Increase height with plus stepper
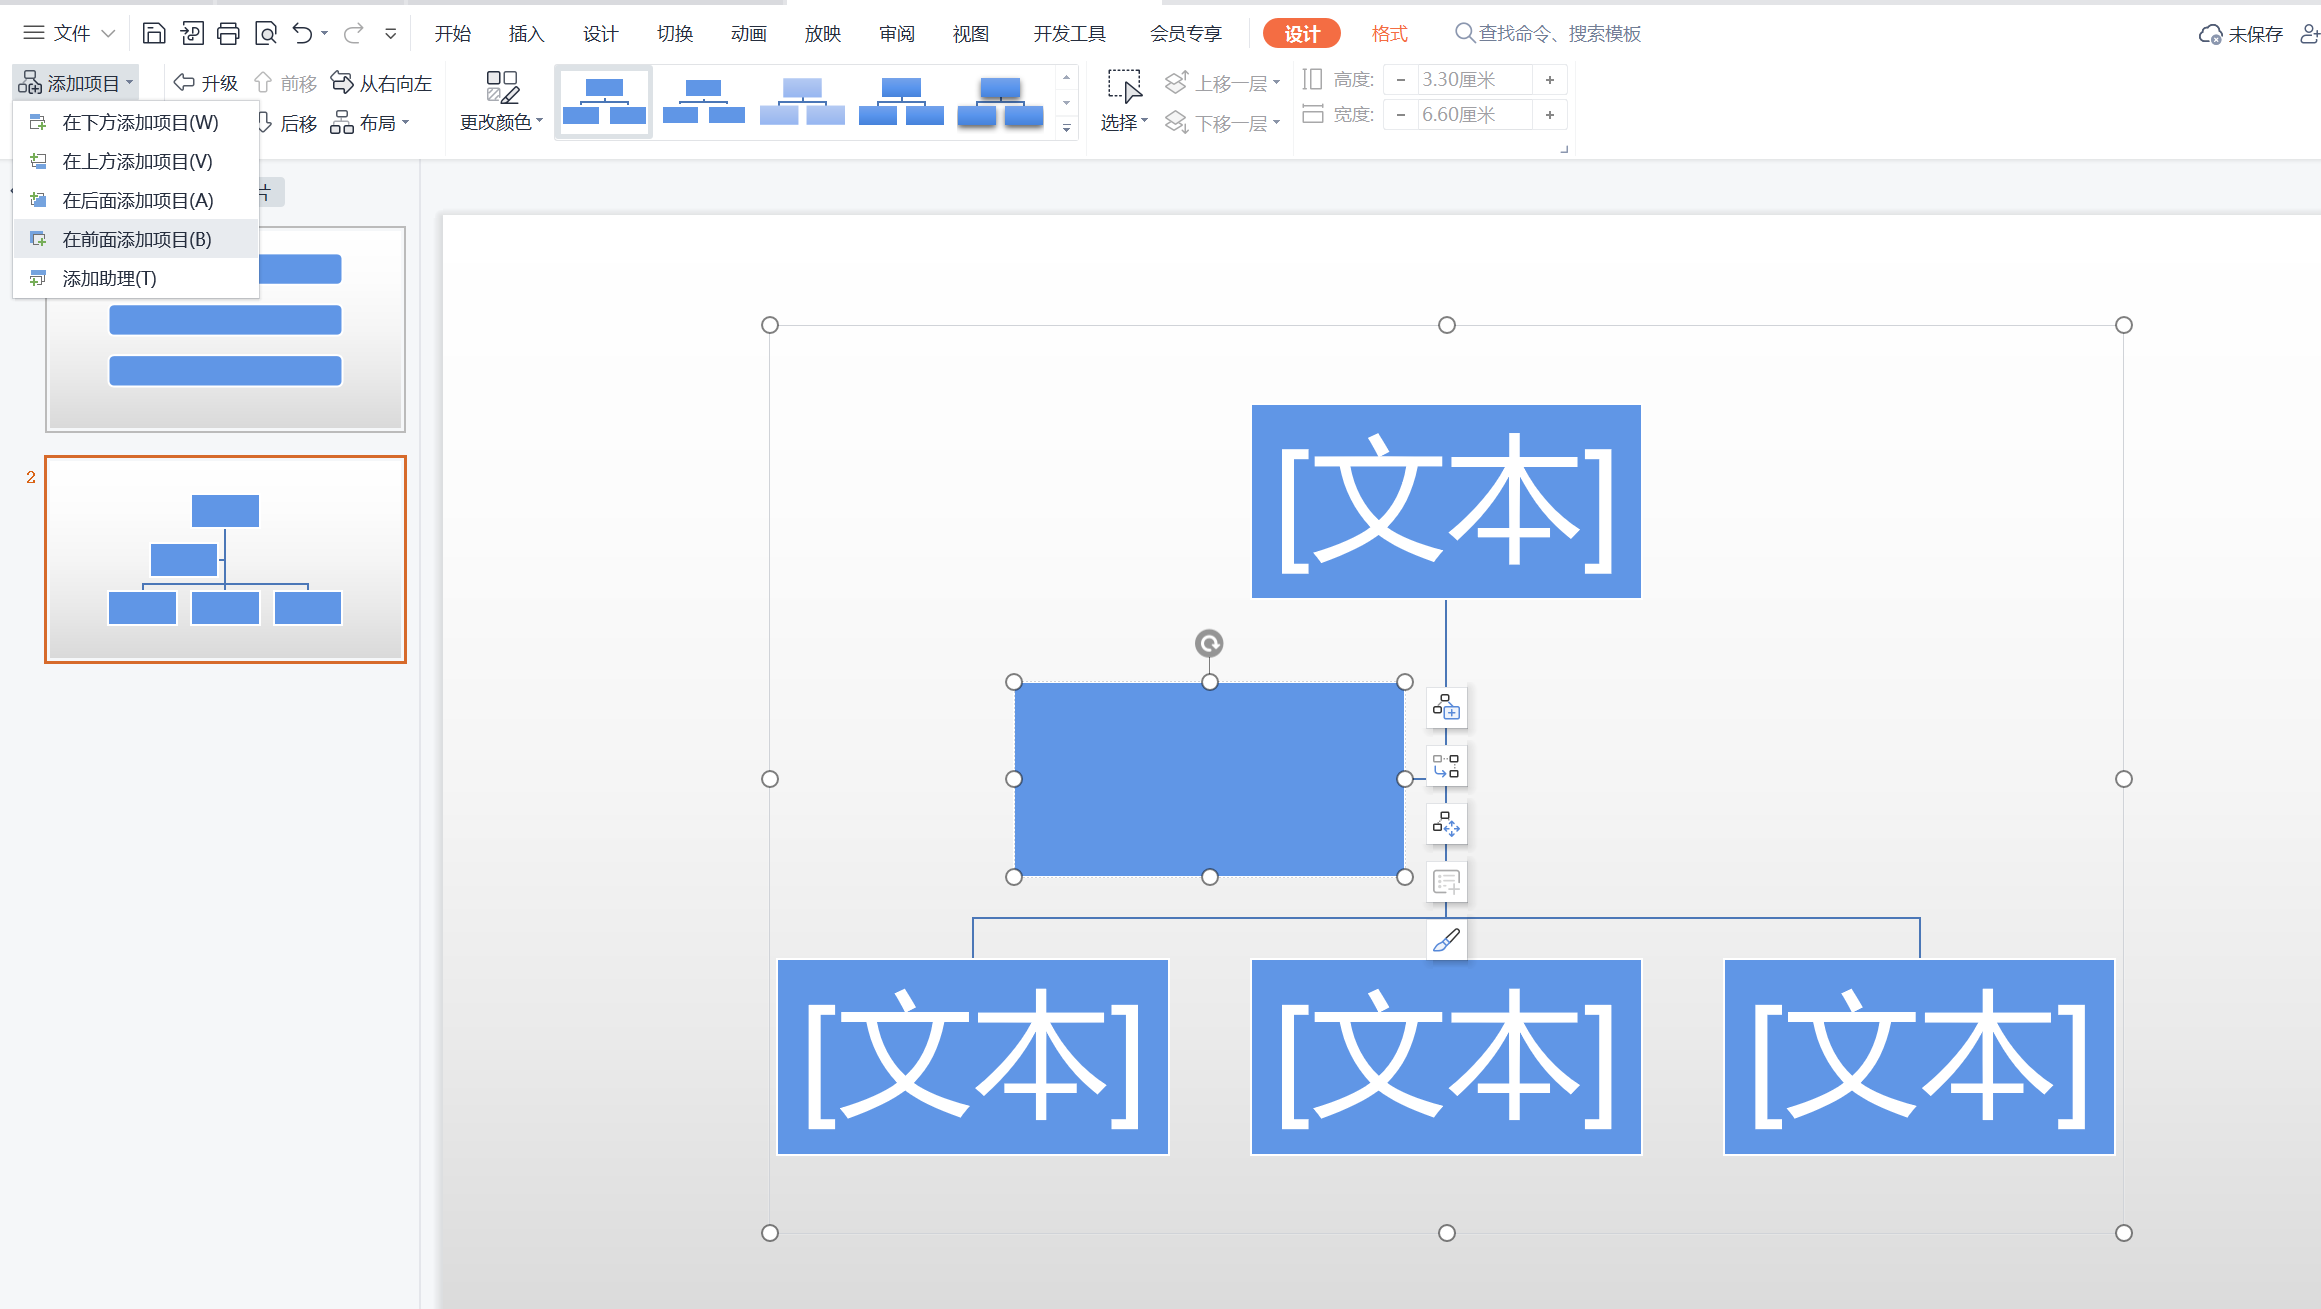Viewport: 2321px width, 1309px height. [x=1549, y=80]
